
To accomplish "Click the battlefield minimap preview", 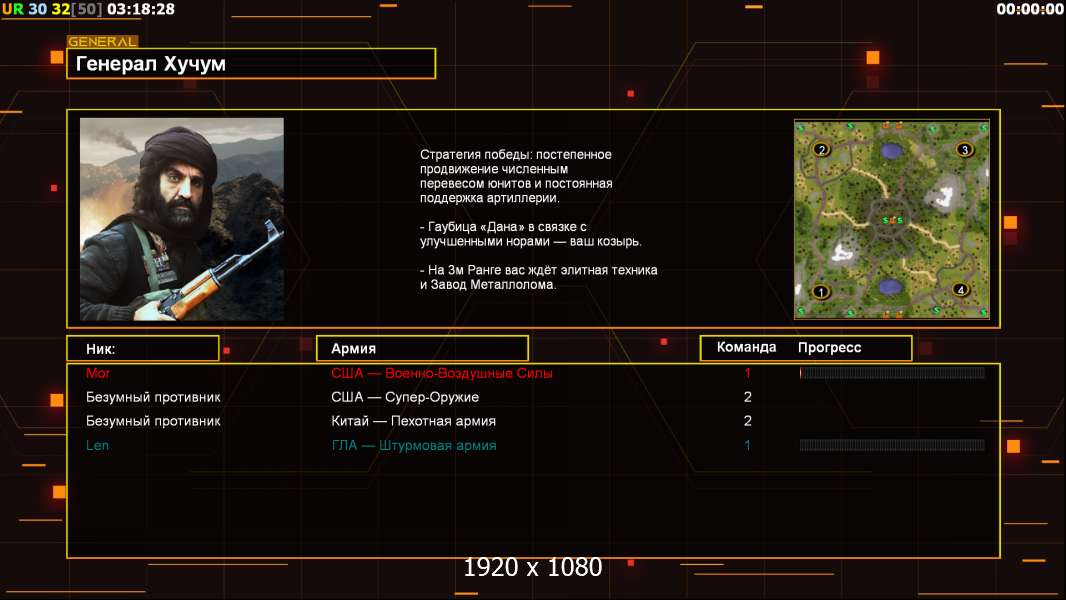I will click(x=892, y=219).
